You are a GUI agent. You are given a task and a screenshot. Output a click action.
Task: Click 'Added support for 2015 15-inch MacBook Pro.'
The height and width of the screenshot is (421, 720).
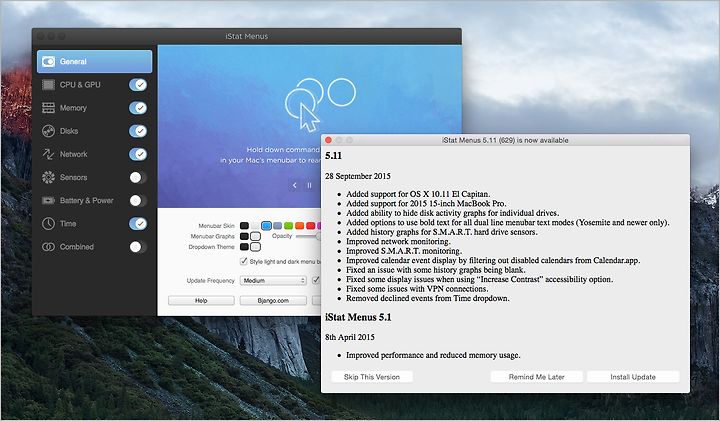coord(426,203)
